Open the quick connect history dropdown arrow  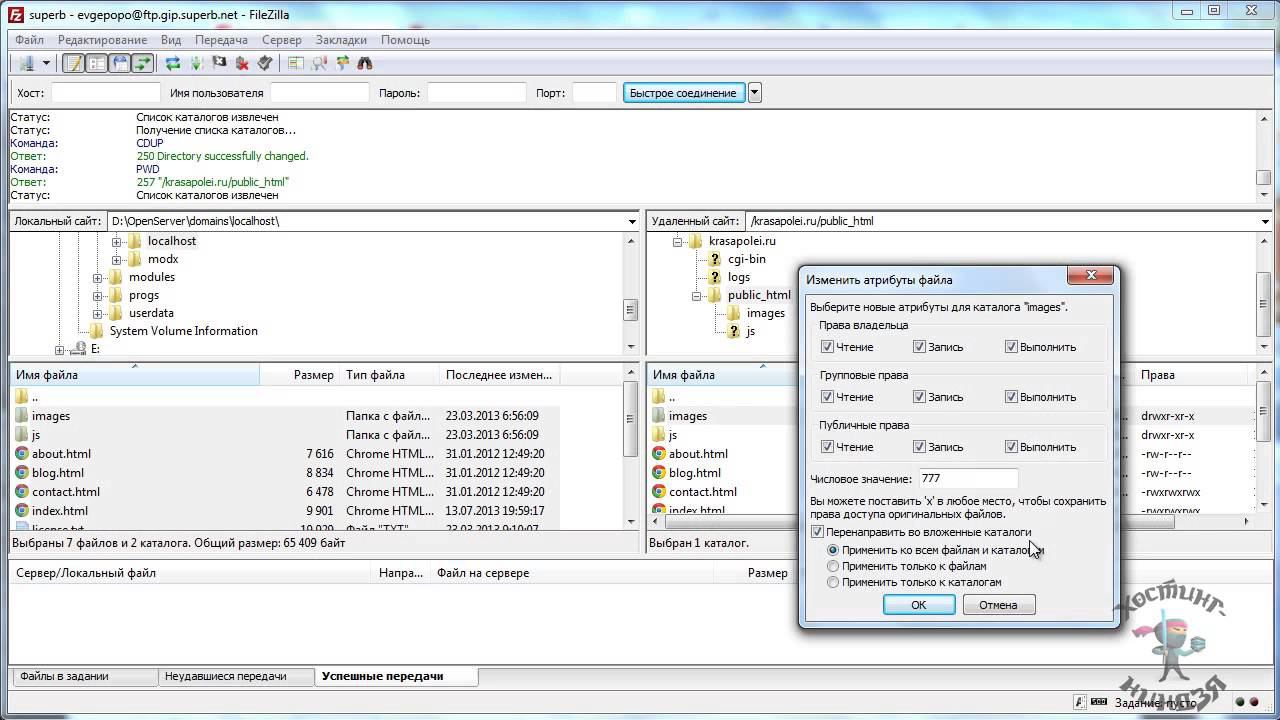coord(755,93)
